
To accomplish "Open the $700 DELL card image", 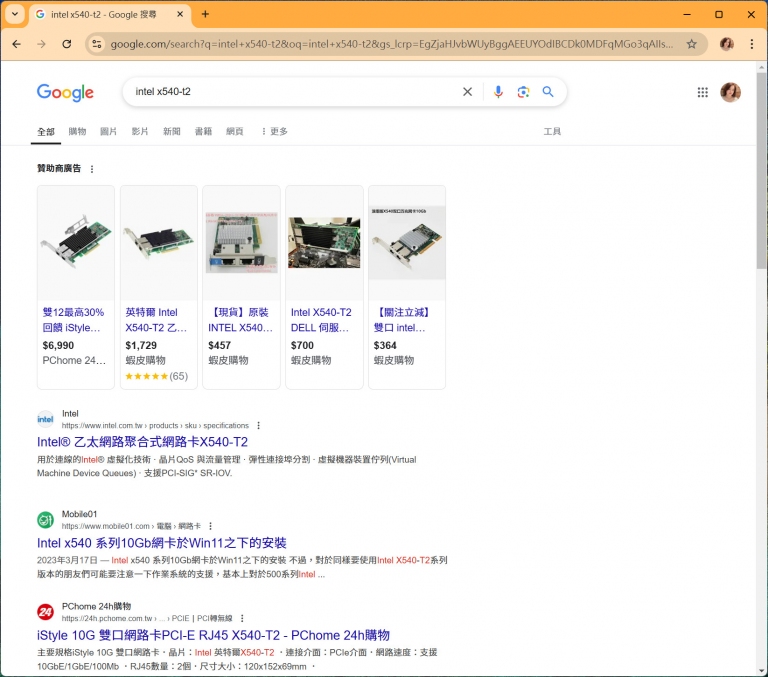I will pyautogui.click(x=324, y=242).
